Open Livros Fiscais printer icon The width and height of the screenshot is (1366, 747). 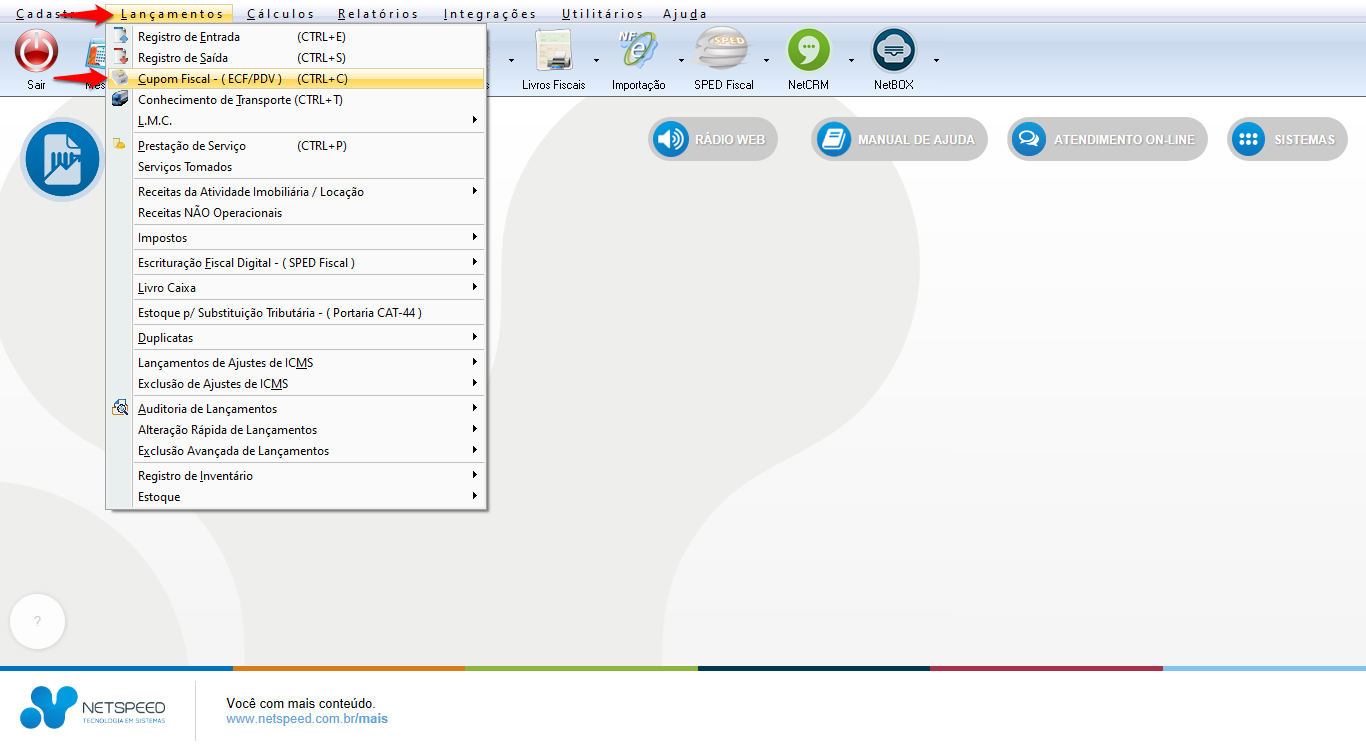552,51
